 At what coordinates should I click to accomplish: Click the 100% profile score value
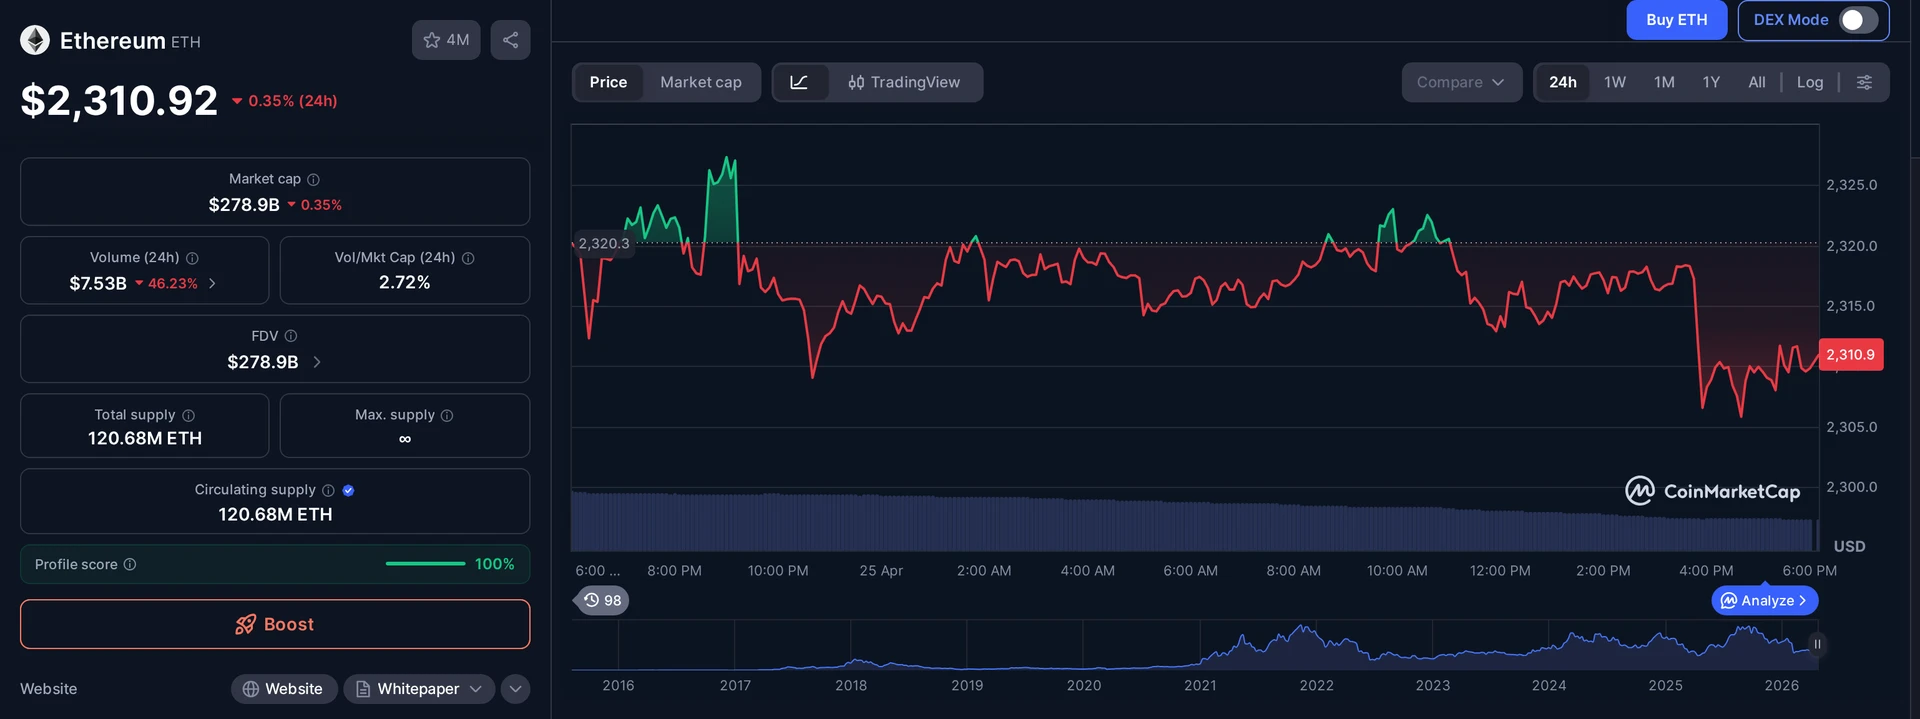point(495,564)
